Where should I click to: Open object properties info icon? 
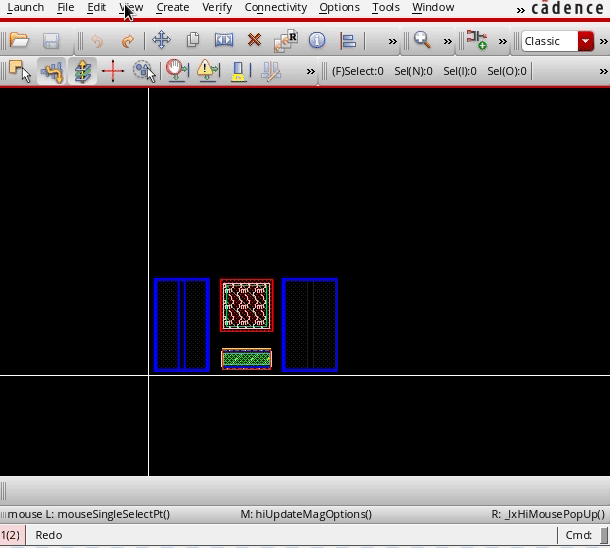click(x=317, y=41)
